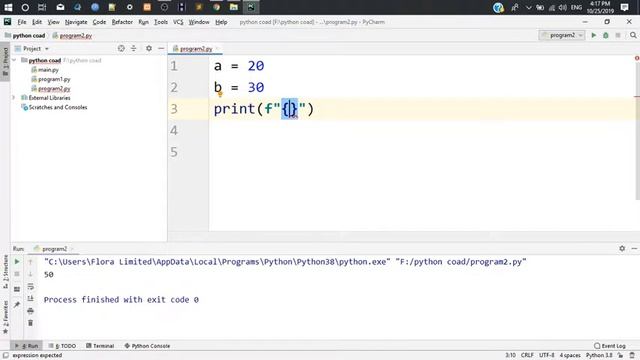Image resolution: width=640 pixels, height=360 pixels.
Task: Click the red error indicator above scrollbar
Action: click(637, 58)
